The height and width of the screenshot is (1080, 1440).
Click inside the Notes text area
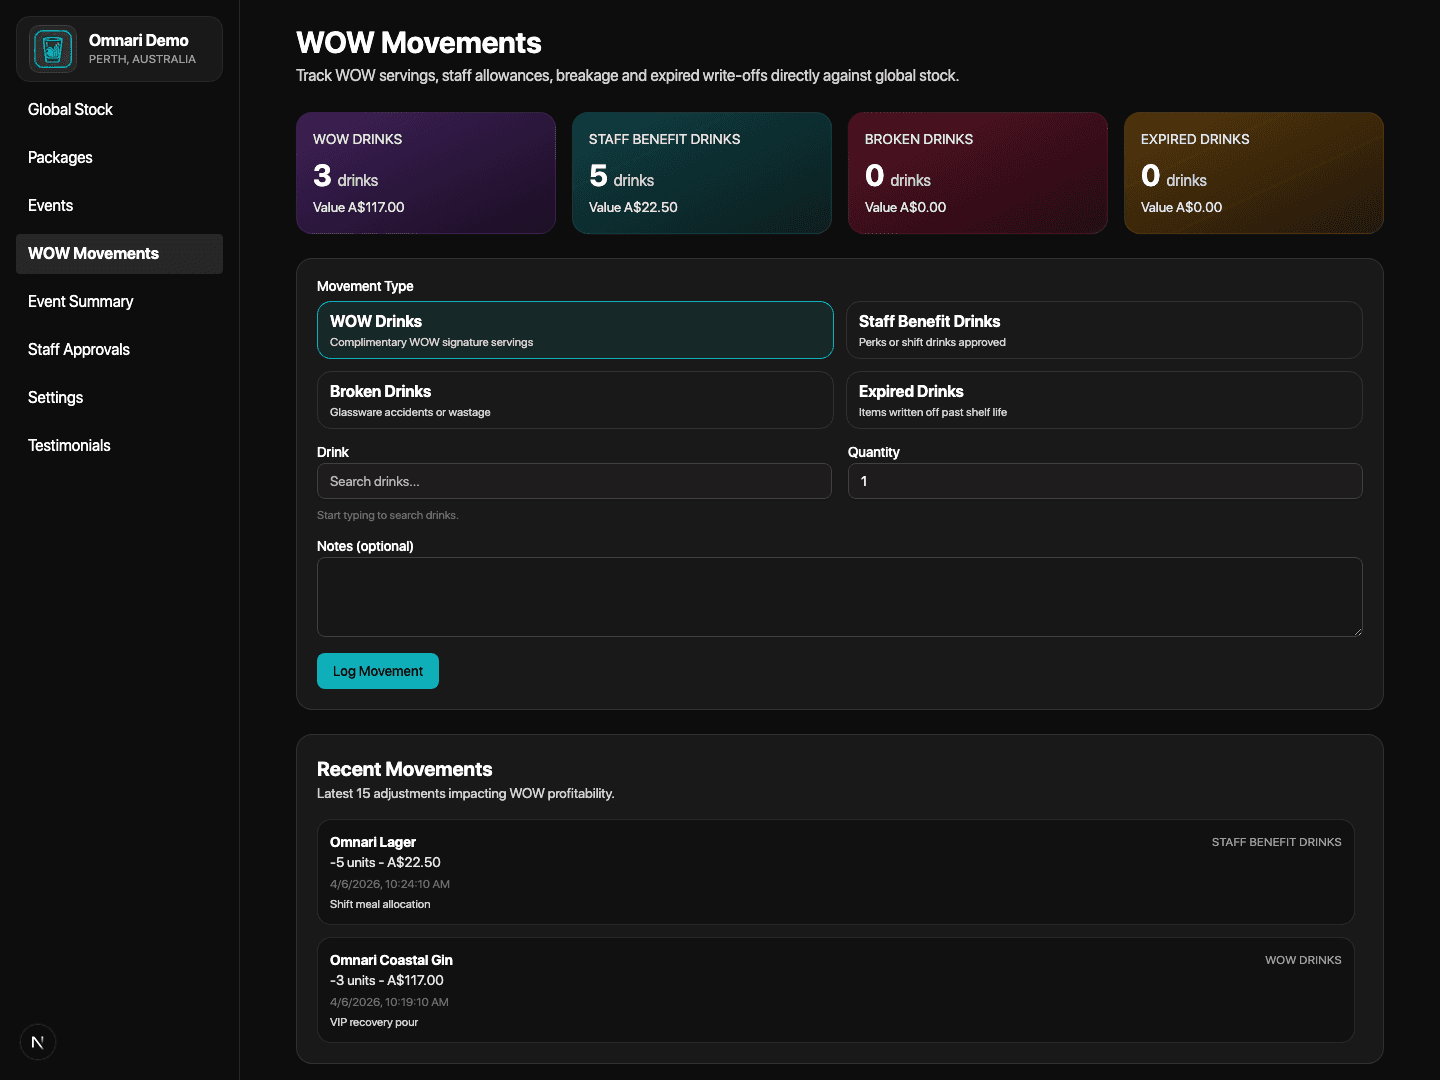point(839,597)
